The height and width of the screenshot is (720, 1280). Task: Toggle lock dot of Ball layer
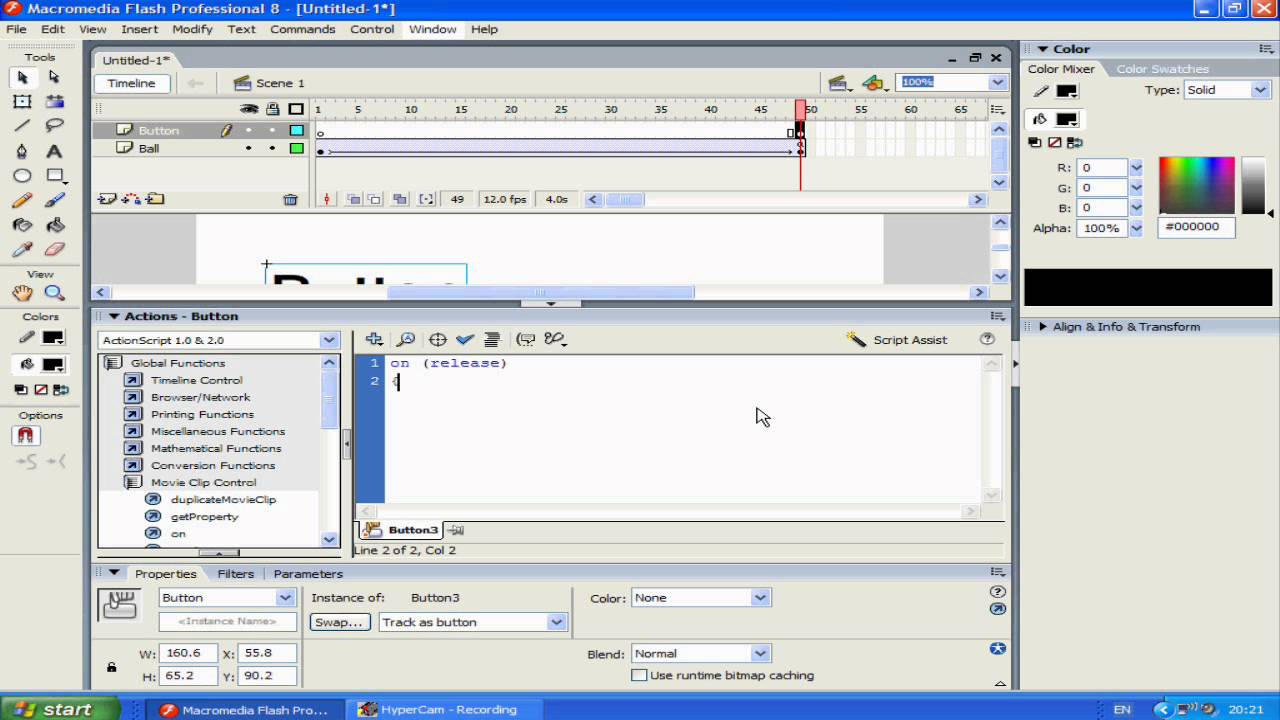tap(272, 148)
